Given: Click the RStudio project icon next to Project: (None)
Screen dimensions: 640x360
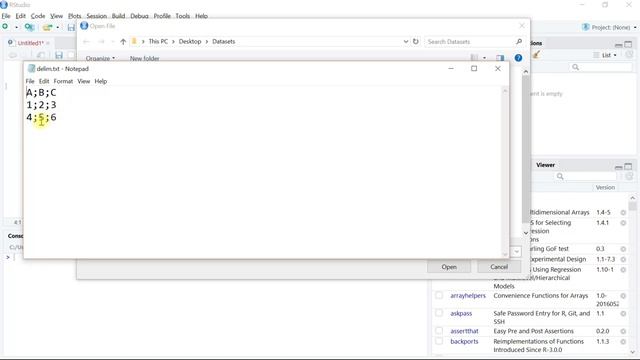Looking at the screenshot, I should pos(586,27).
